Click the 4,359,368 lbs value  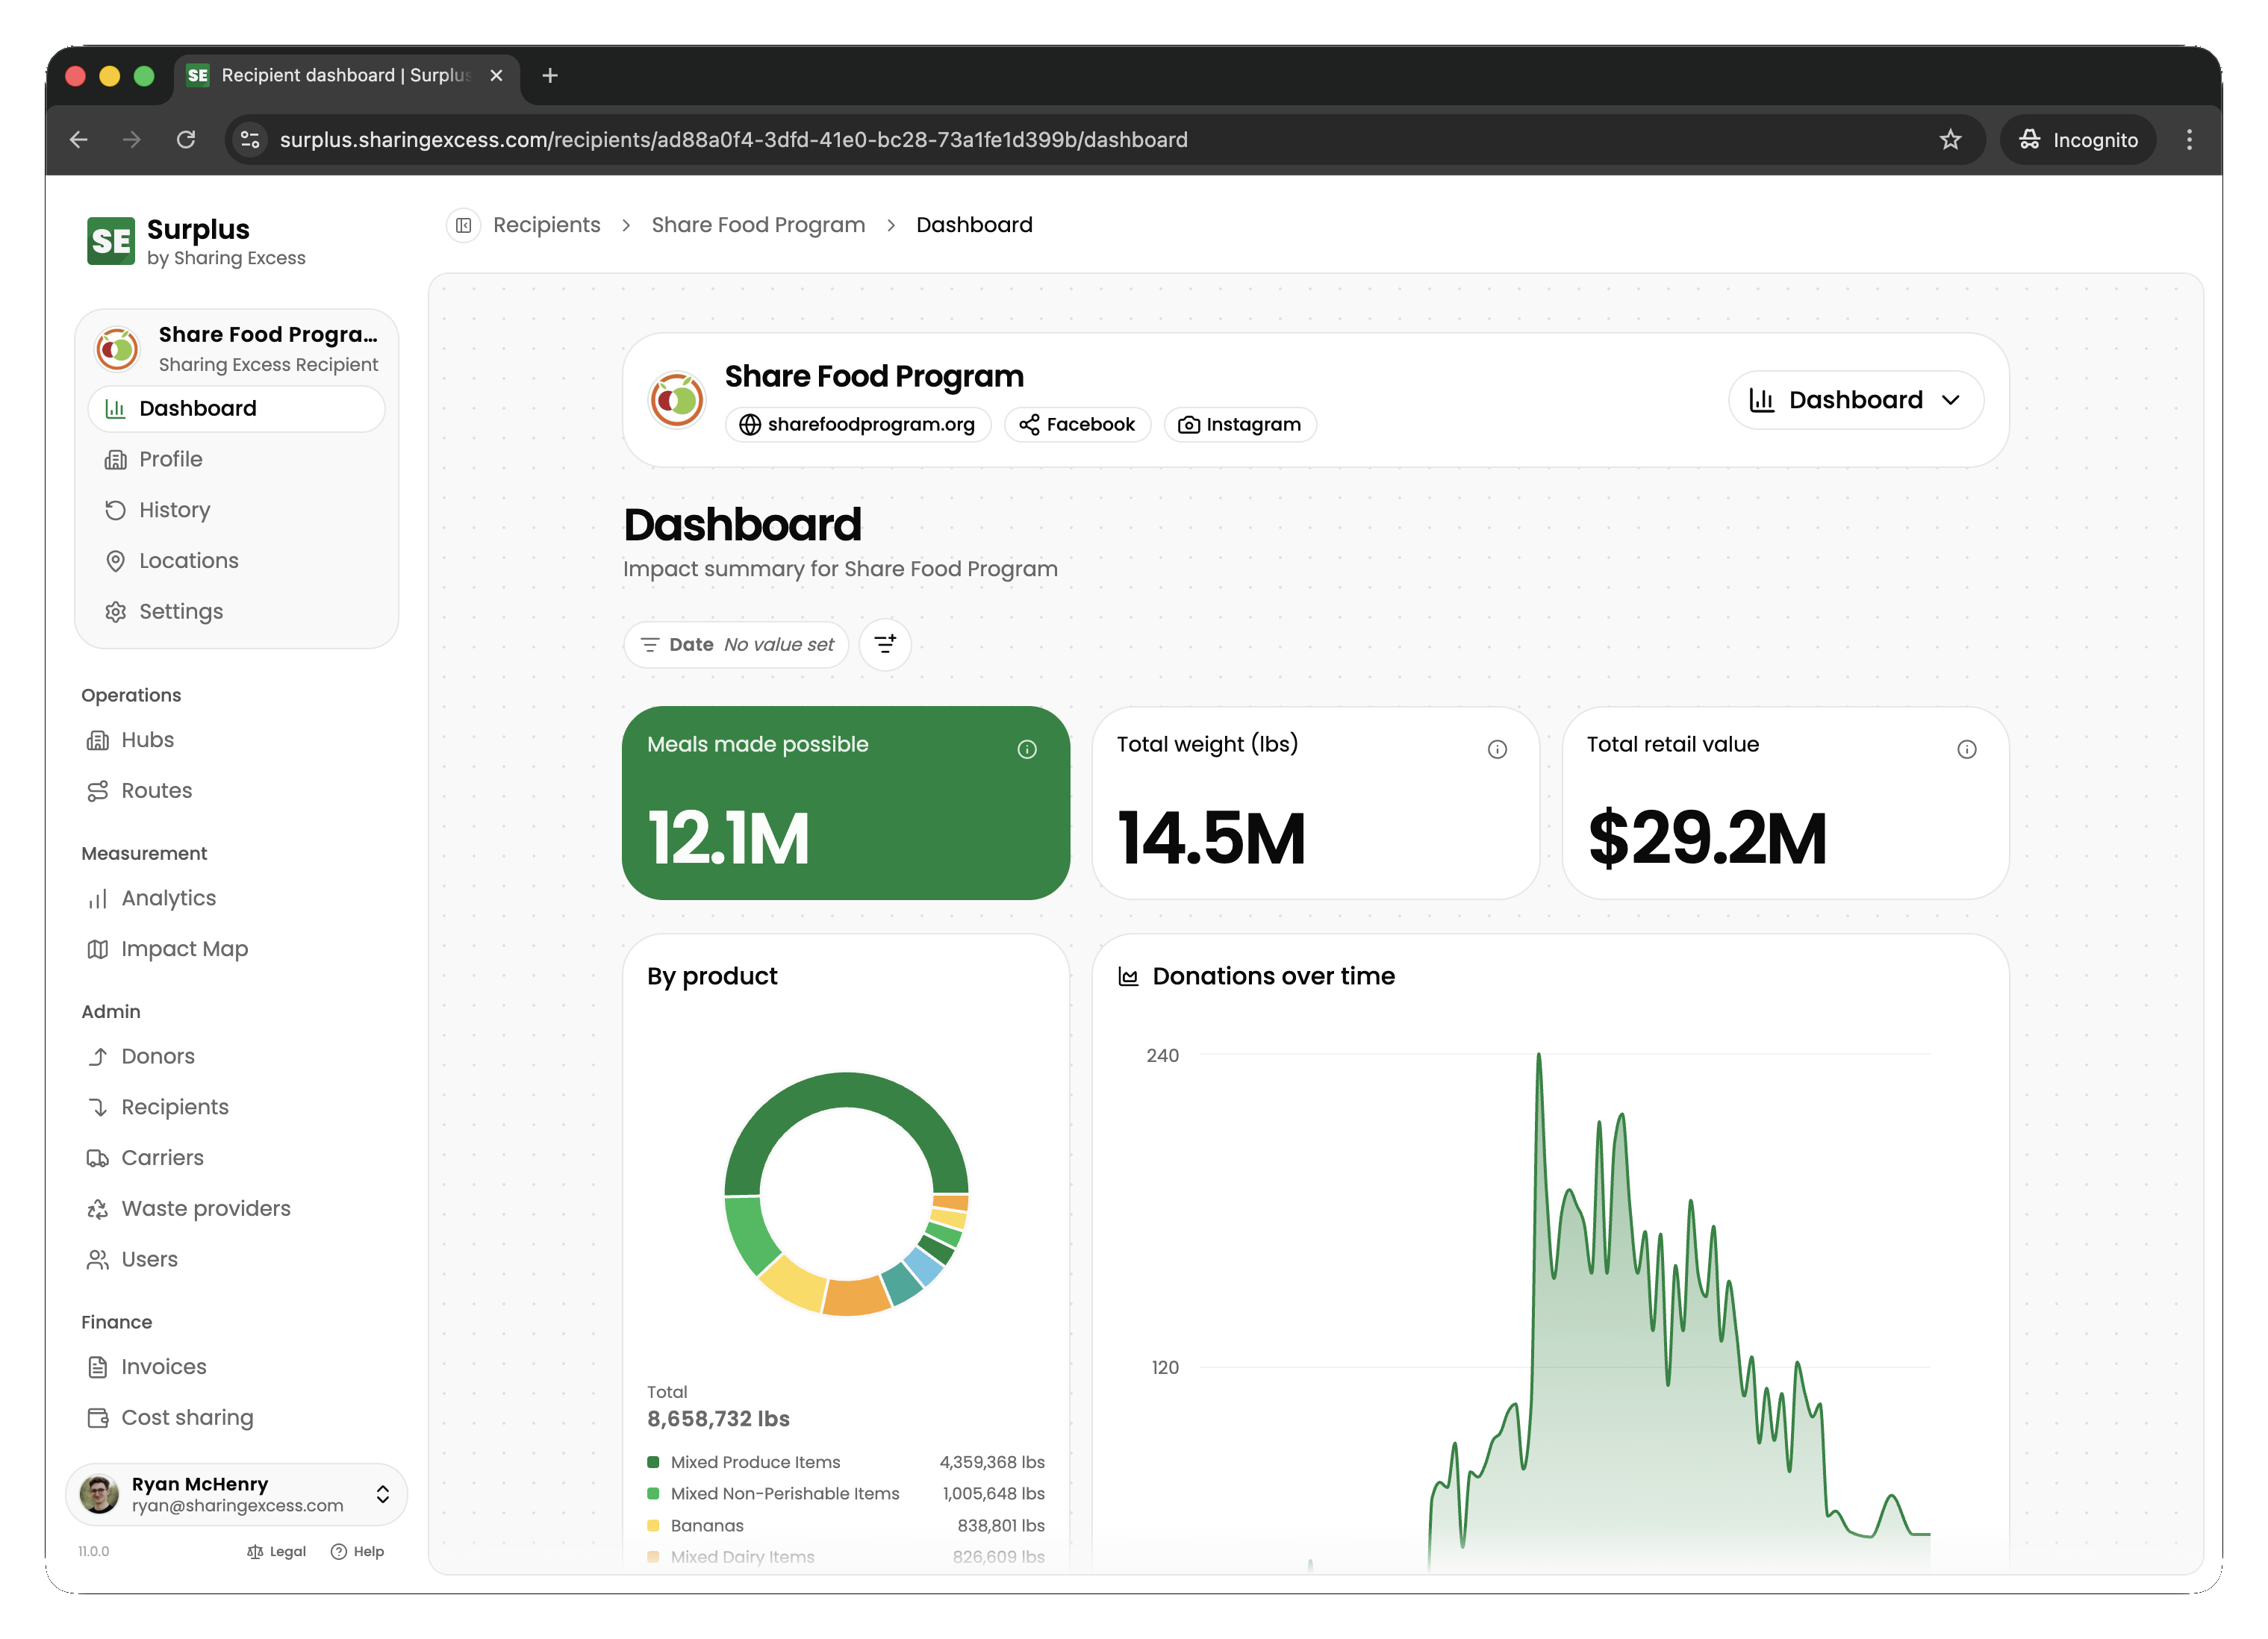(991, 1462)
